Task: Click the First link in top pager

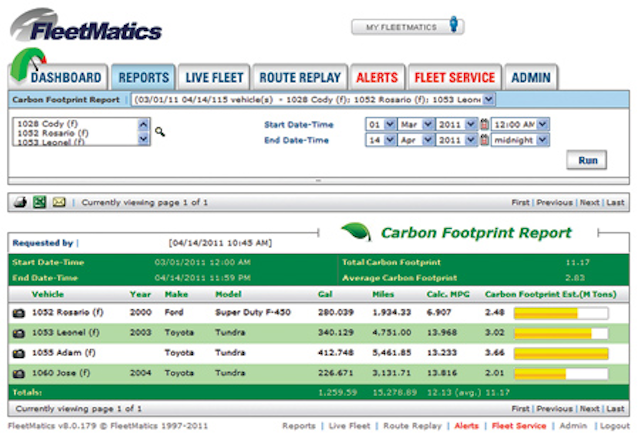Action: click(x=520, y=203)
